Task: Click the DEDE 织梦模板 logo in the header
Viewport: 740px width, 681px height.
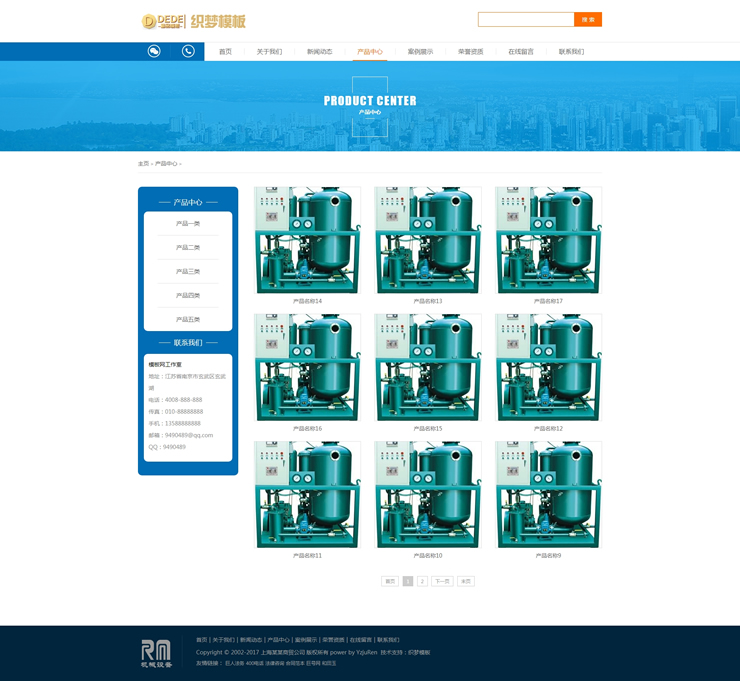Action: [193, 21]
